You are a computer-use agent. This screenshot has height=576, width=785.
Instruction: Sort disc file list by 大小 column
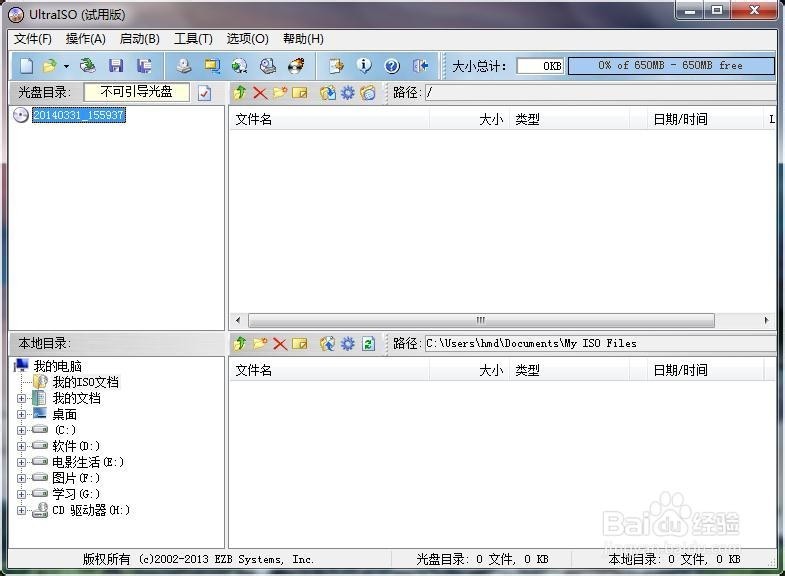click(469, 120)
